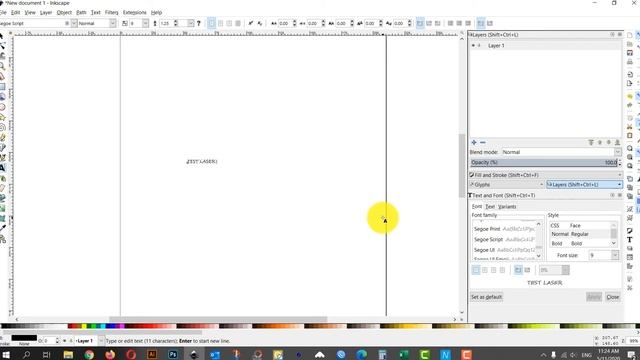Click the subscript toggle icon

coord(260,23)
